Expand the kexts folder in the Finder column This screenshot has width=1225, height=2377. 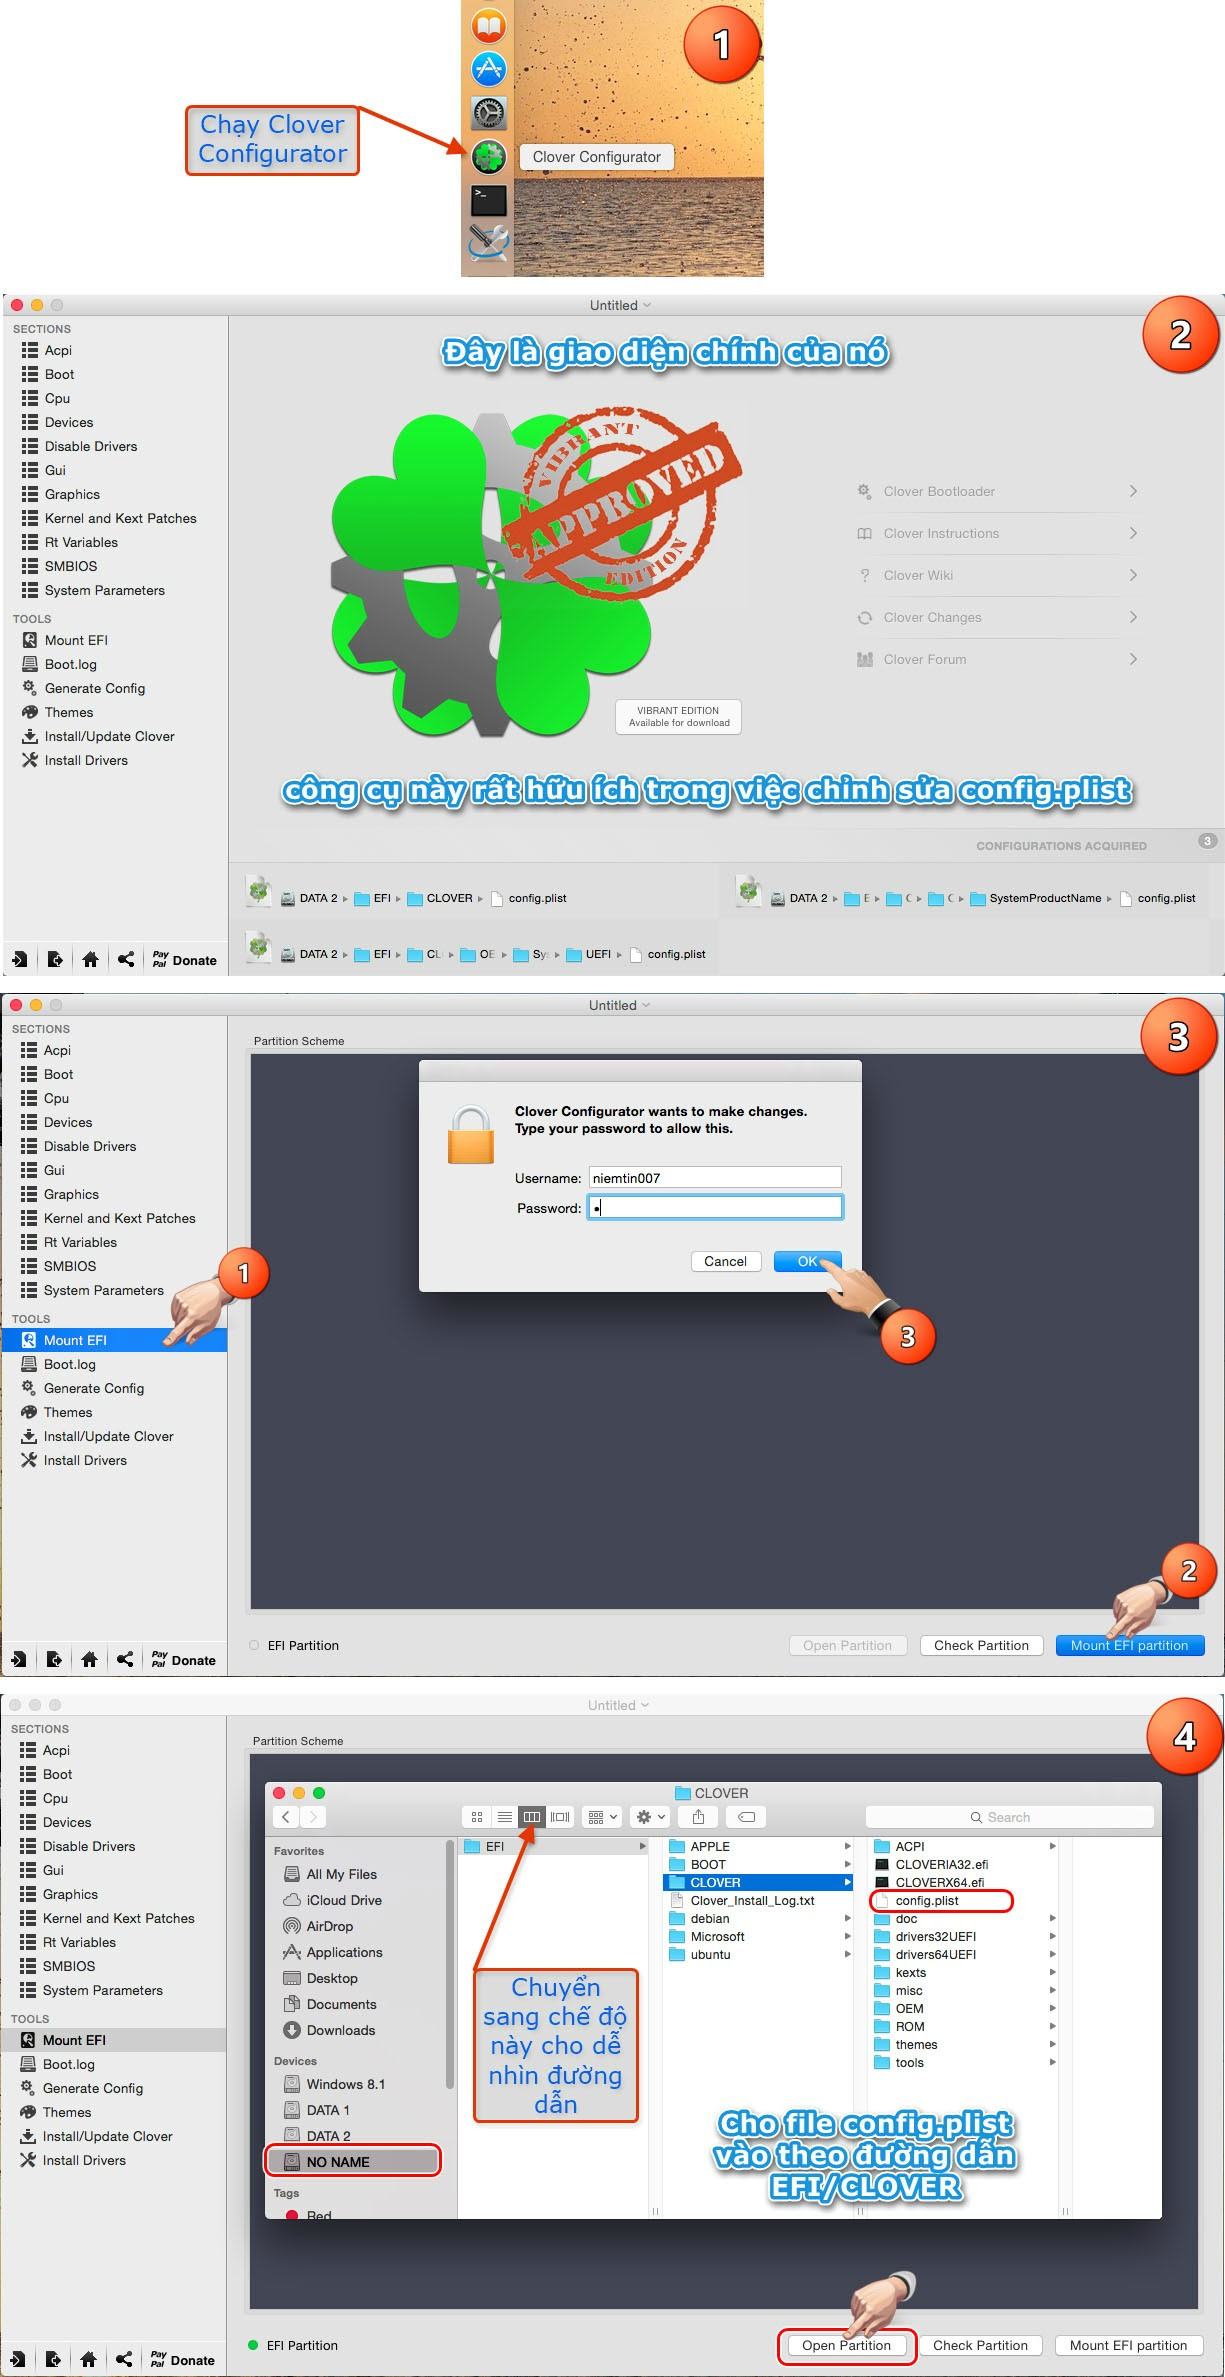1053,1972
